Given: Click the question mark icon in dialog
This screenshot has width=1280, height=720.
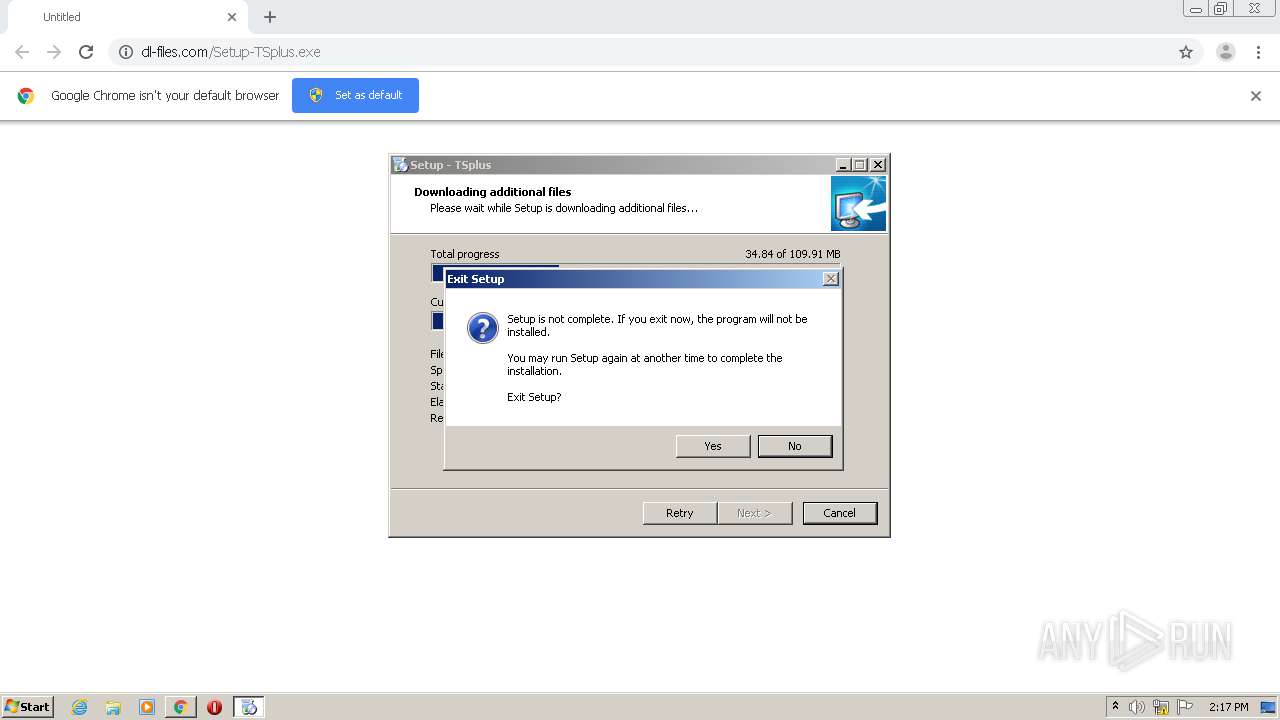Looking at the screenshot, I should [x=483, y=328].
